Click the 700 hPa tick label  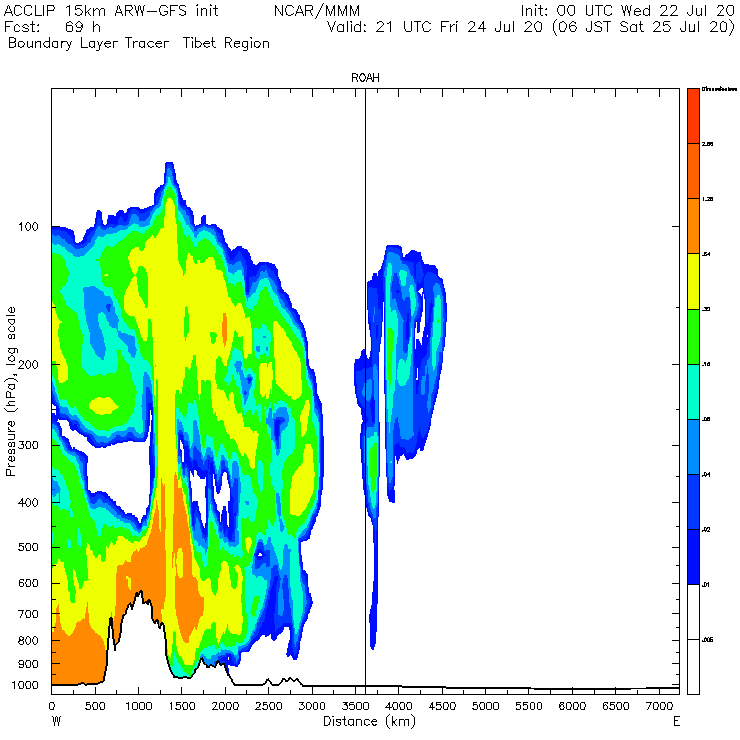[28, 614]
